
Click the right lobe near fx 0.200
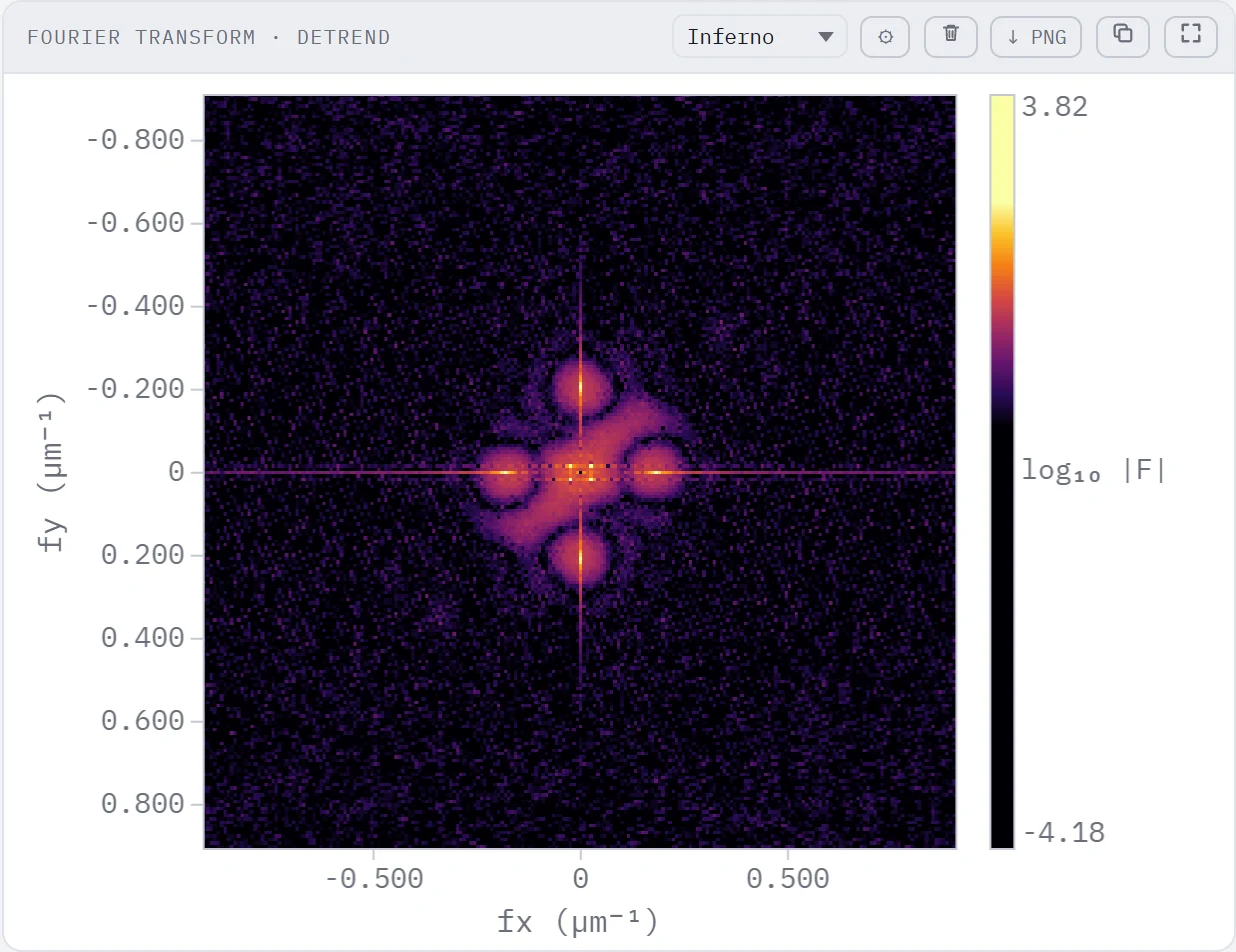pyautogui.click(x=656, y=472)
